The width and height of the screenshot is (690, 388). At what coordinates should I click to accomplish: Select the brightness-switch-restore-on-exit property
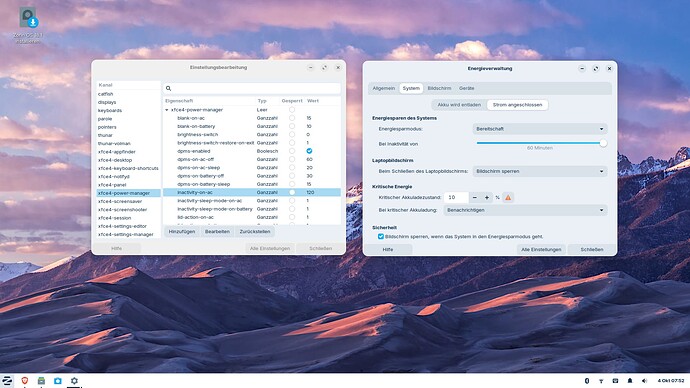tap(252, 143)
